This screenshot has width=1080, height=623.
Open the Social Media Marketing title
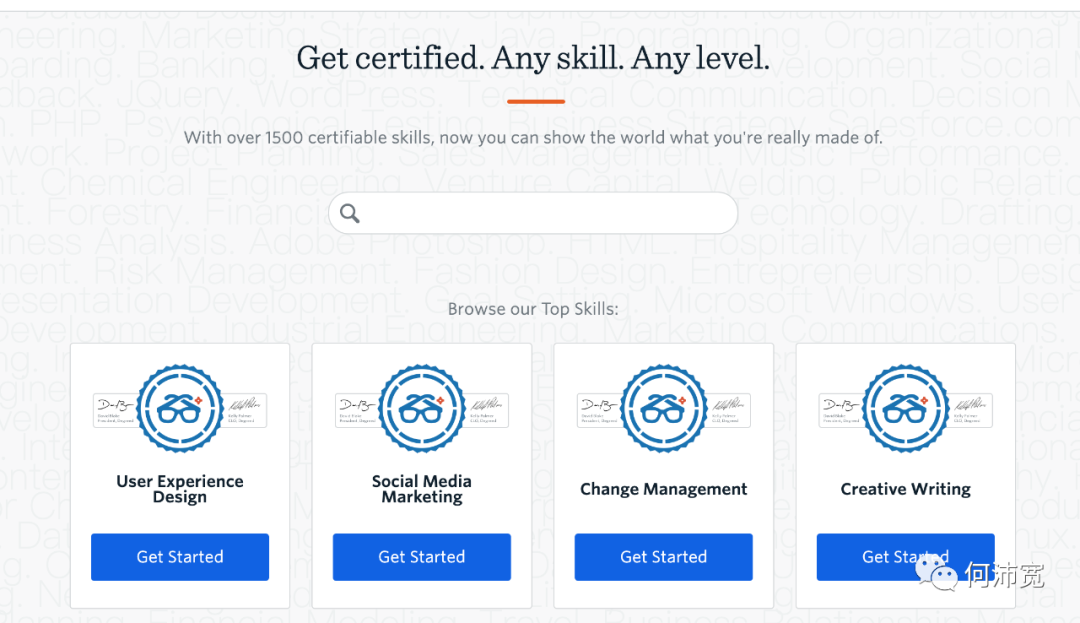(x=422, y=489)
